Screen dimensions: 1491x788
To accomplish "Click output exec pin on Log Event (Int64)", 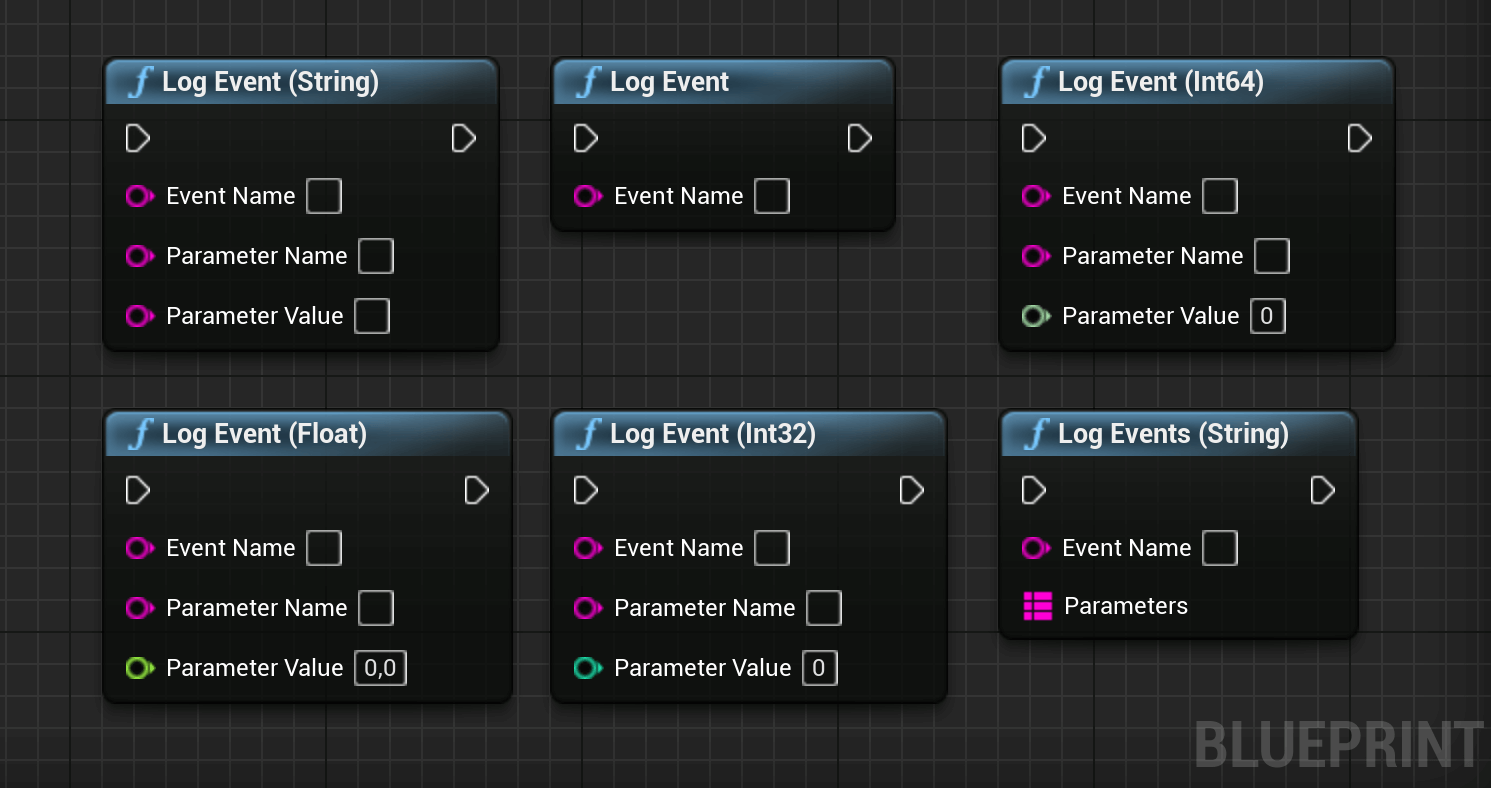I will [1360, 138].
